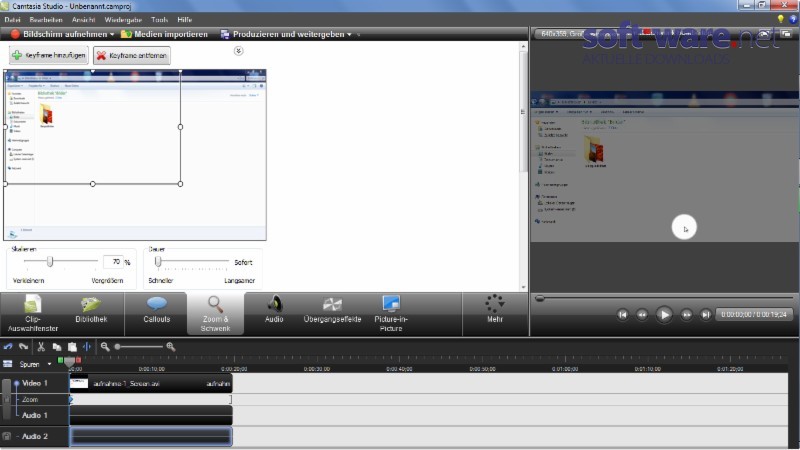Open the Tools menu
The image size is (800, 450).
pos(159,20)
